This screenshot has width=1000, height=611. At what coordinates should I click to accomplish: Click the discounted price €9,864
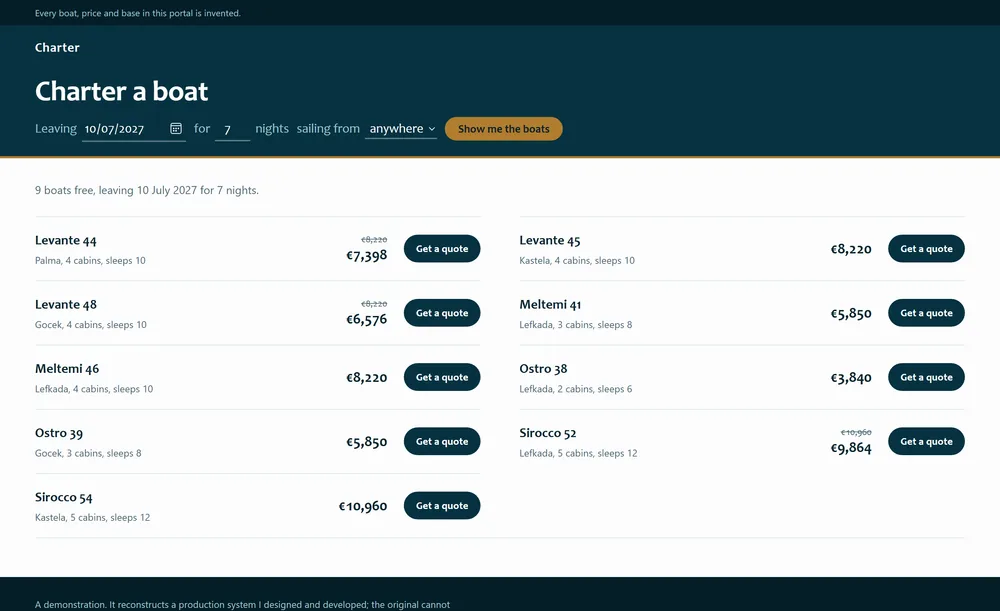(851, 448)
